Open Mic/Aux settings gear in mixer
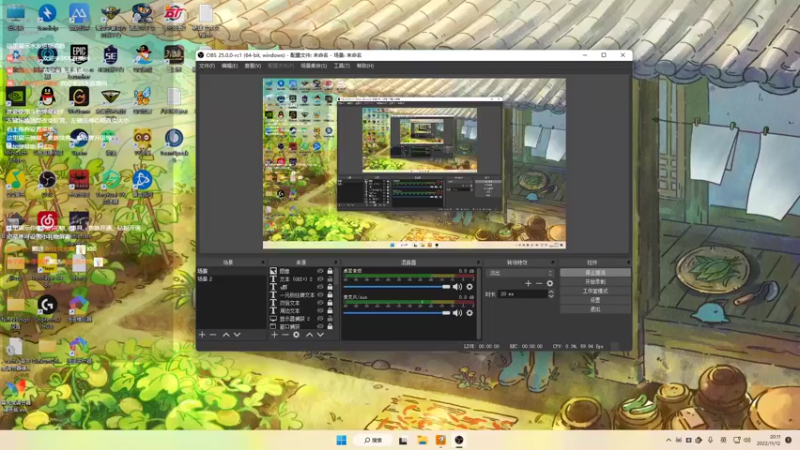The image size is (800, 450). point(469,313)
